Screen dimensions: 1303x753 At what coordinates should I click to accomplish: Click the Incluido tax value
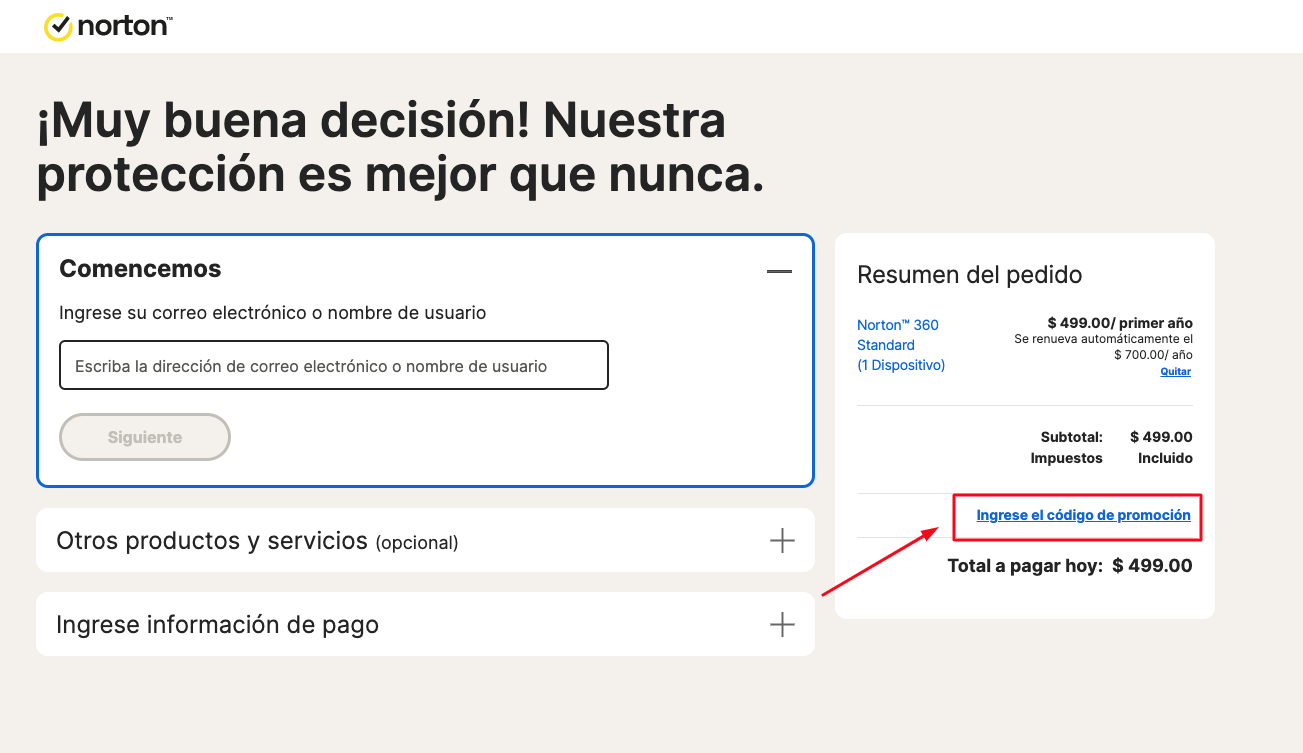pos(1165,458)
